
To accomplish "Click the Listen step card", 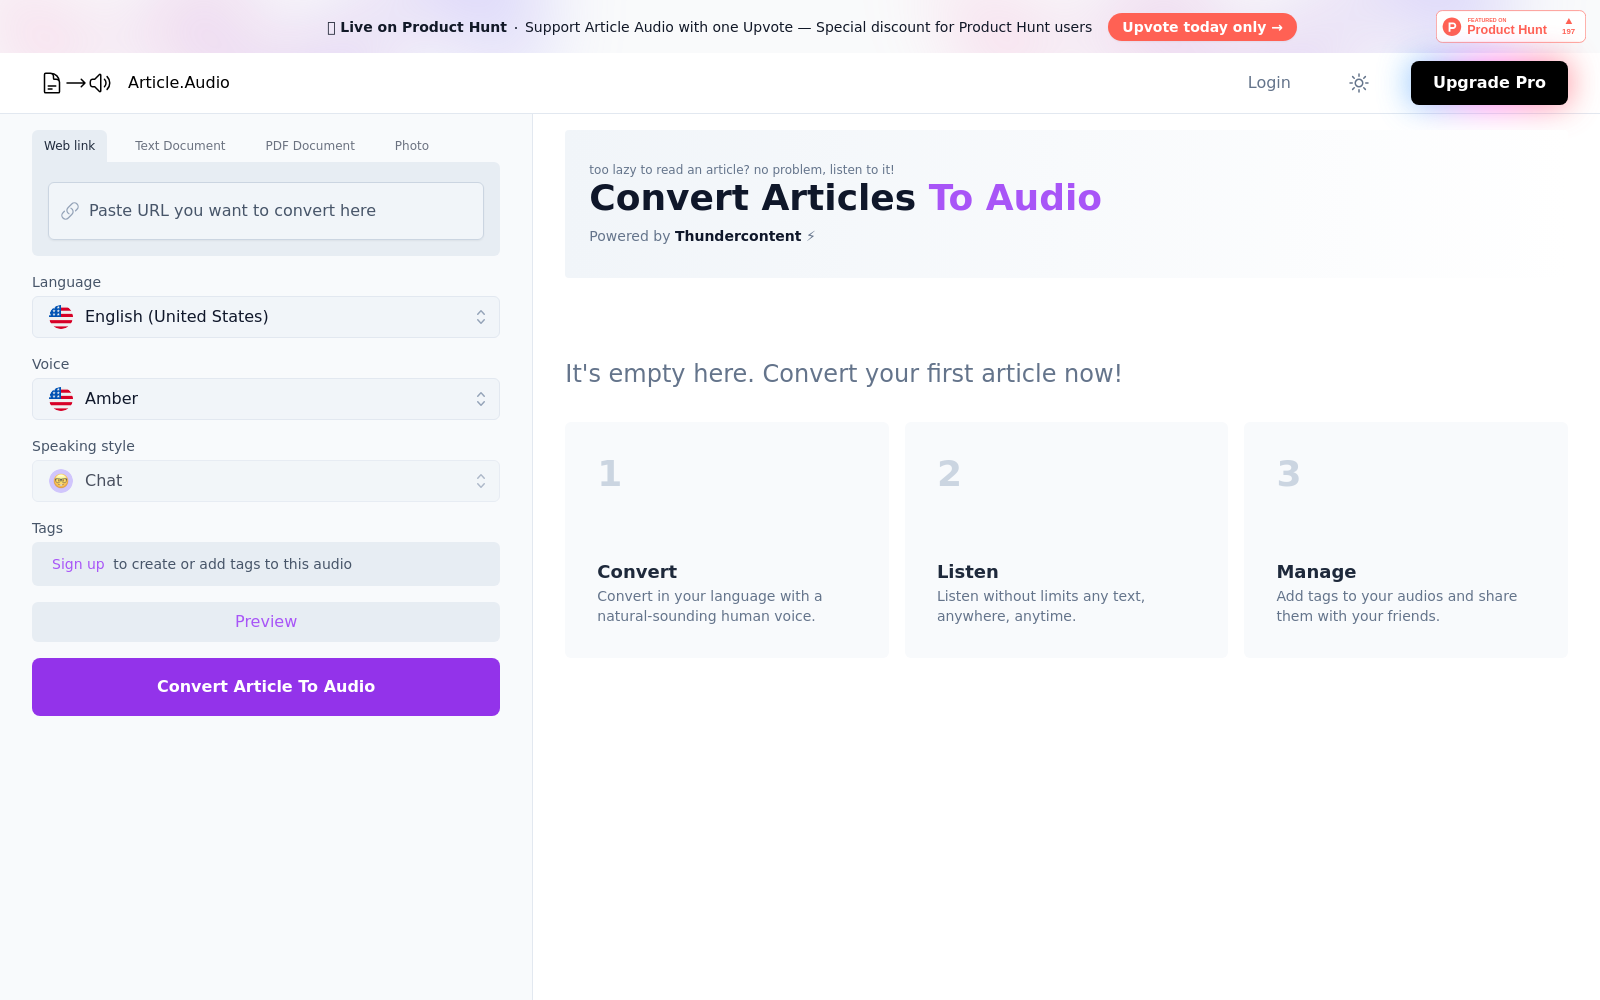I will [x=1066, y=540].
